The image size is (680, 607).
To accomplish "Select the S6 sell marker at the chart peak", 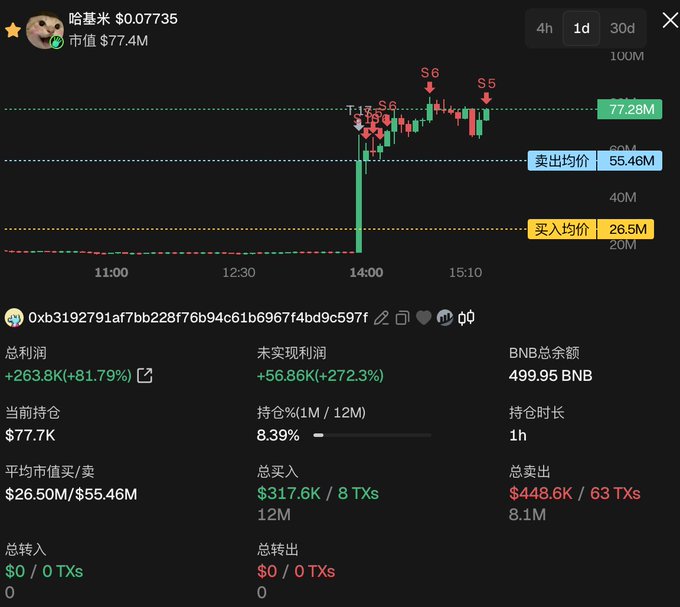I will [x=430, y=80].
